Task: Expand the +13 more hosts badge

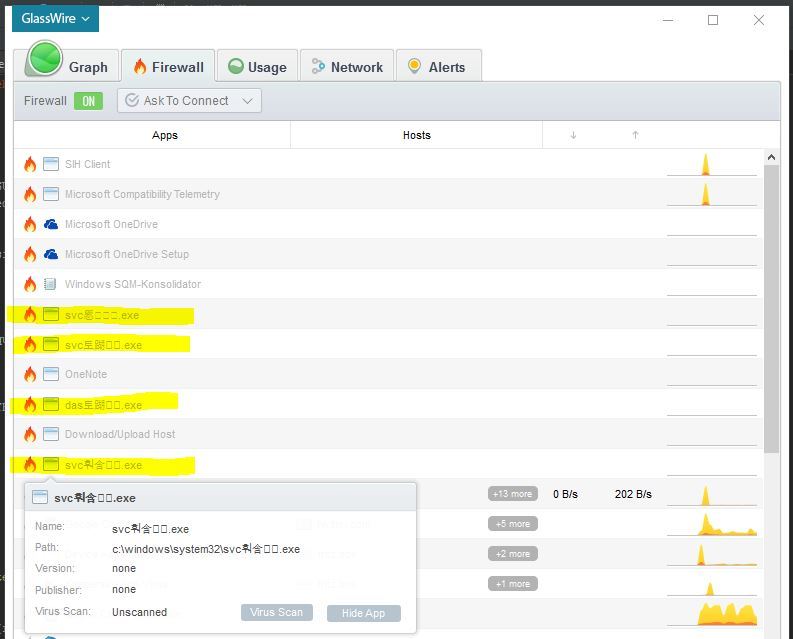Action: (512, 494)
